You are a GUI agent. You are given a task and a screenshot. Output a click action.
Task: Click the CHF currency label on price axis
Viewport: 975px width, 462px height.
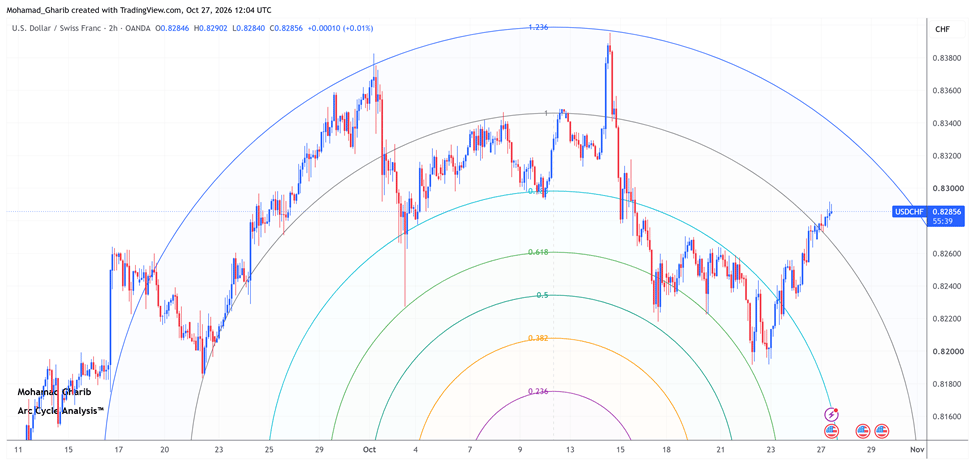pos(941,29)
